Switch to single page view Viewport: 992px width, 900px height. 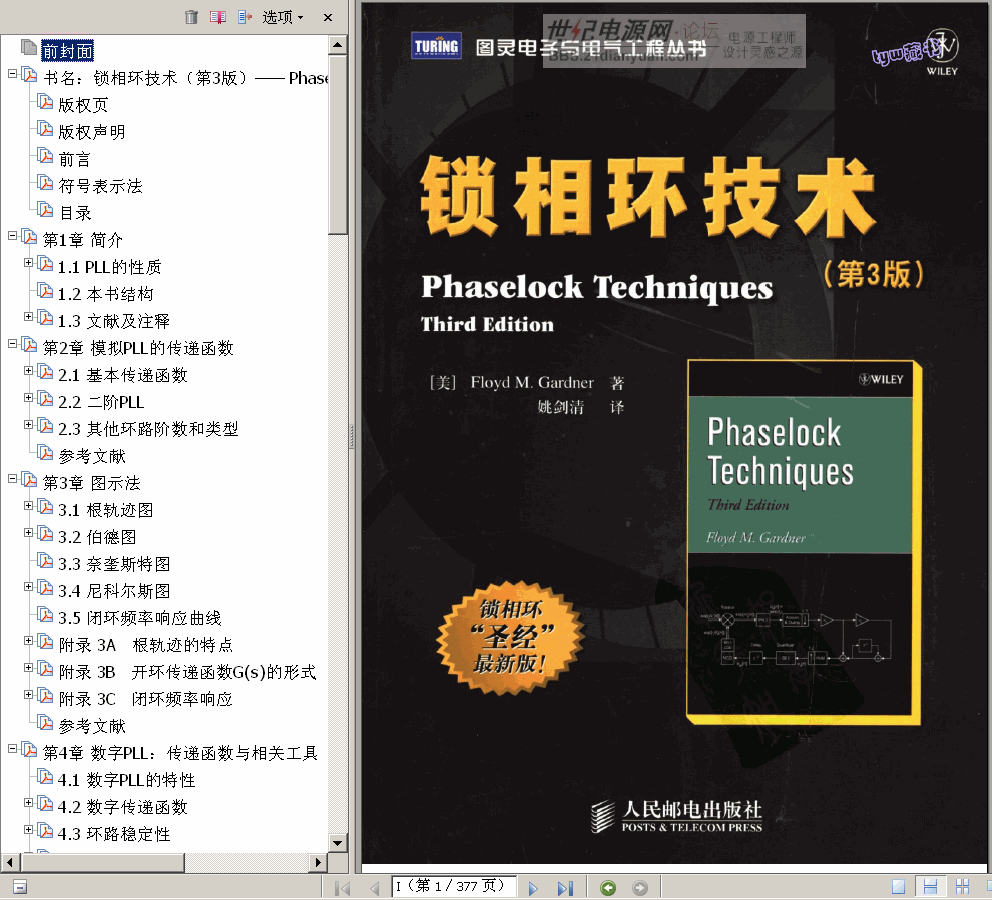coord(898,887)
